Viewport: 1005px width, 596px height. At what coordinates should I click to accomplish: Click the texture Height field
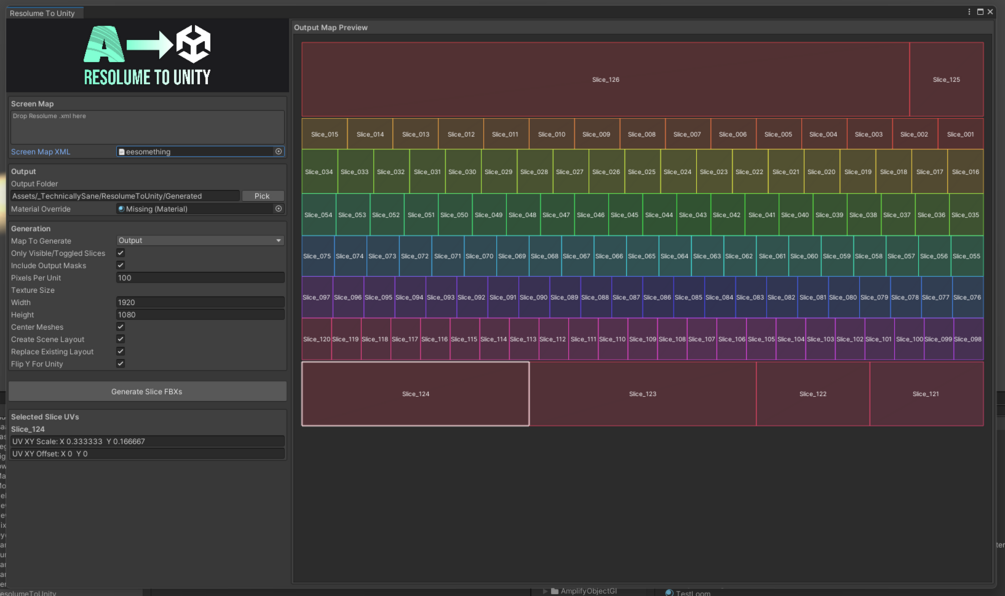[x=200, y=315]
